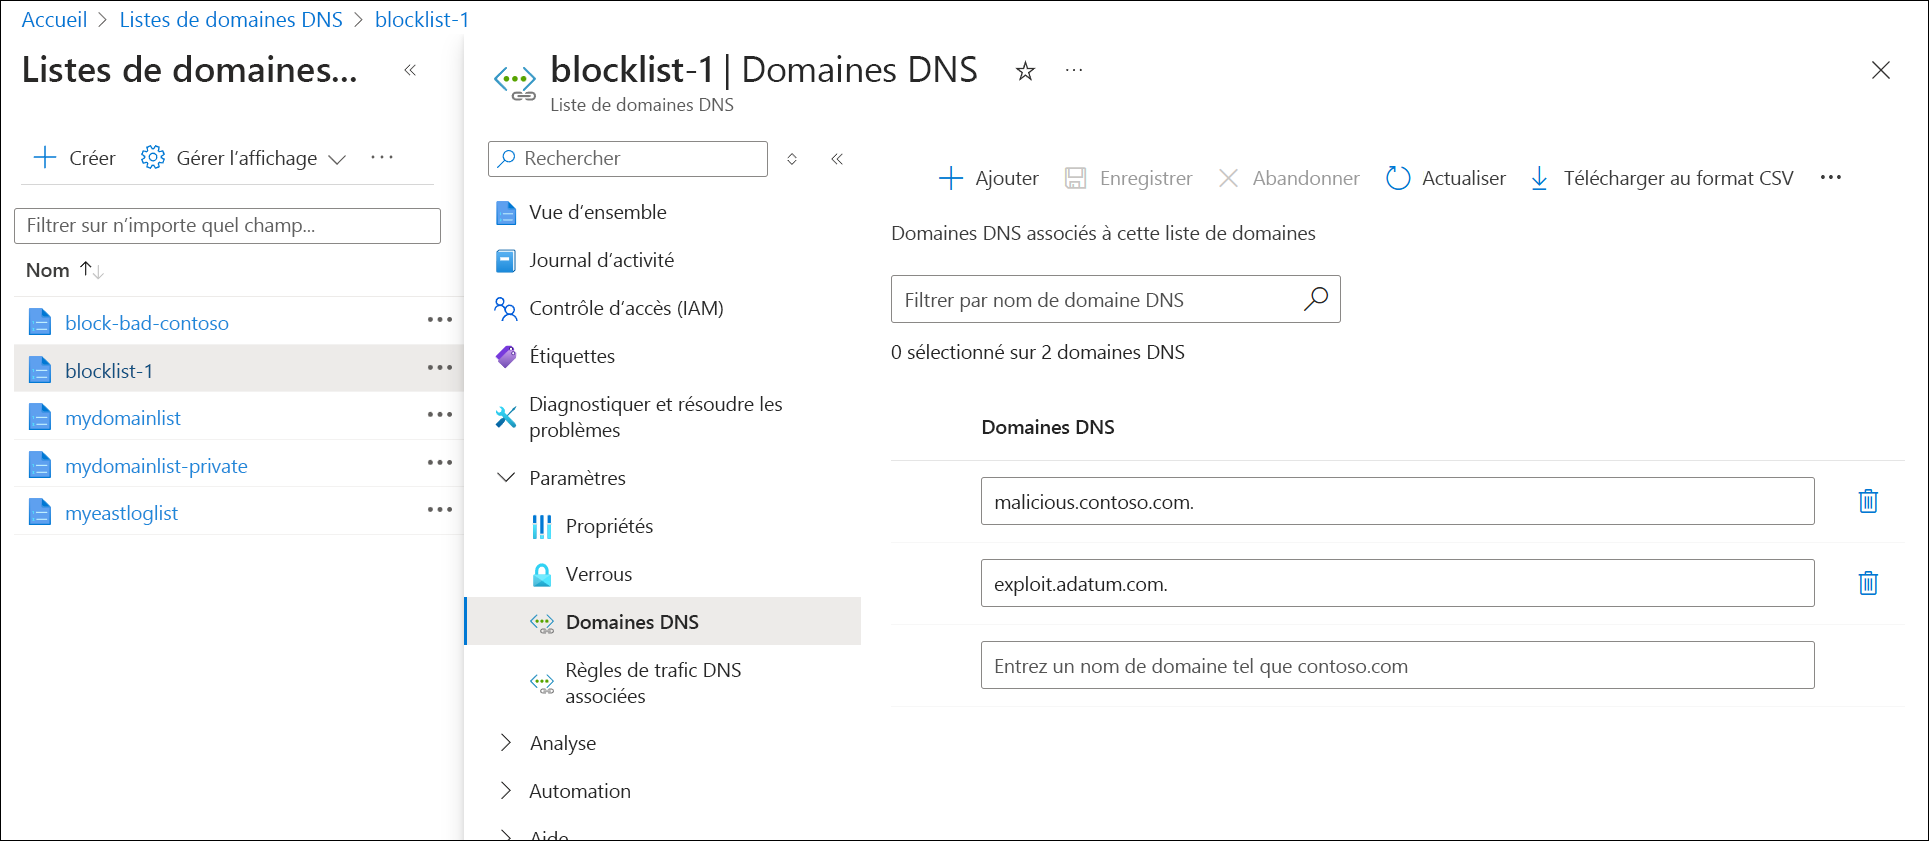Open the ellipsis menu beside the title star
This screenshot has width=1929, height=841.
[x=1074, y=70]
